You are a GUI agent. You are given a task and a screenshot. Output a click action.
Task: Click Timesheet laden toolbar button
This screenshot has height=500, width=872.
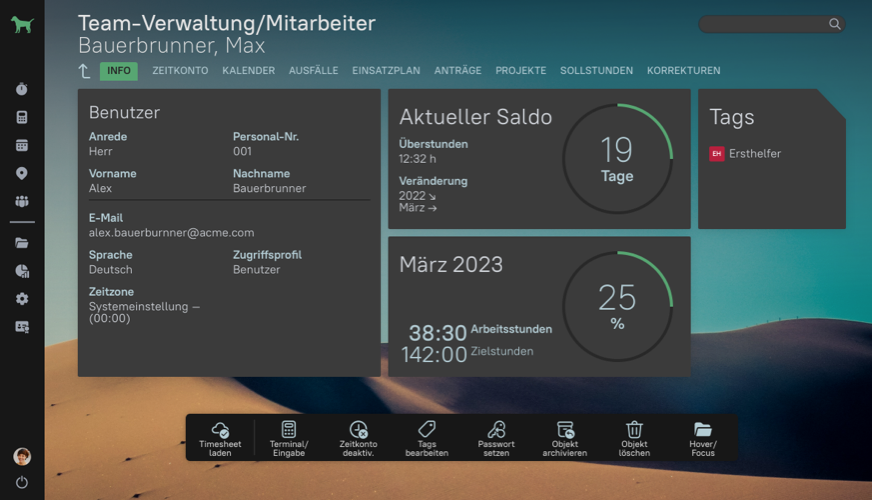pyautogui.click(x=220, y=438)
